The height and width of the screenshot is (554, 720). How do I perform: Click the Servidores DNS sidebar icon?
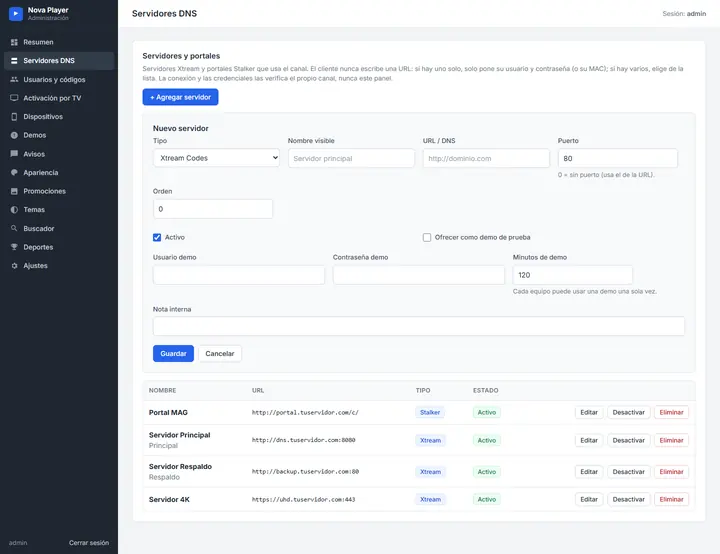(14, 61)
